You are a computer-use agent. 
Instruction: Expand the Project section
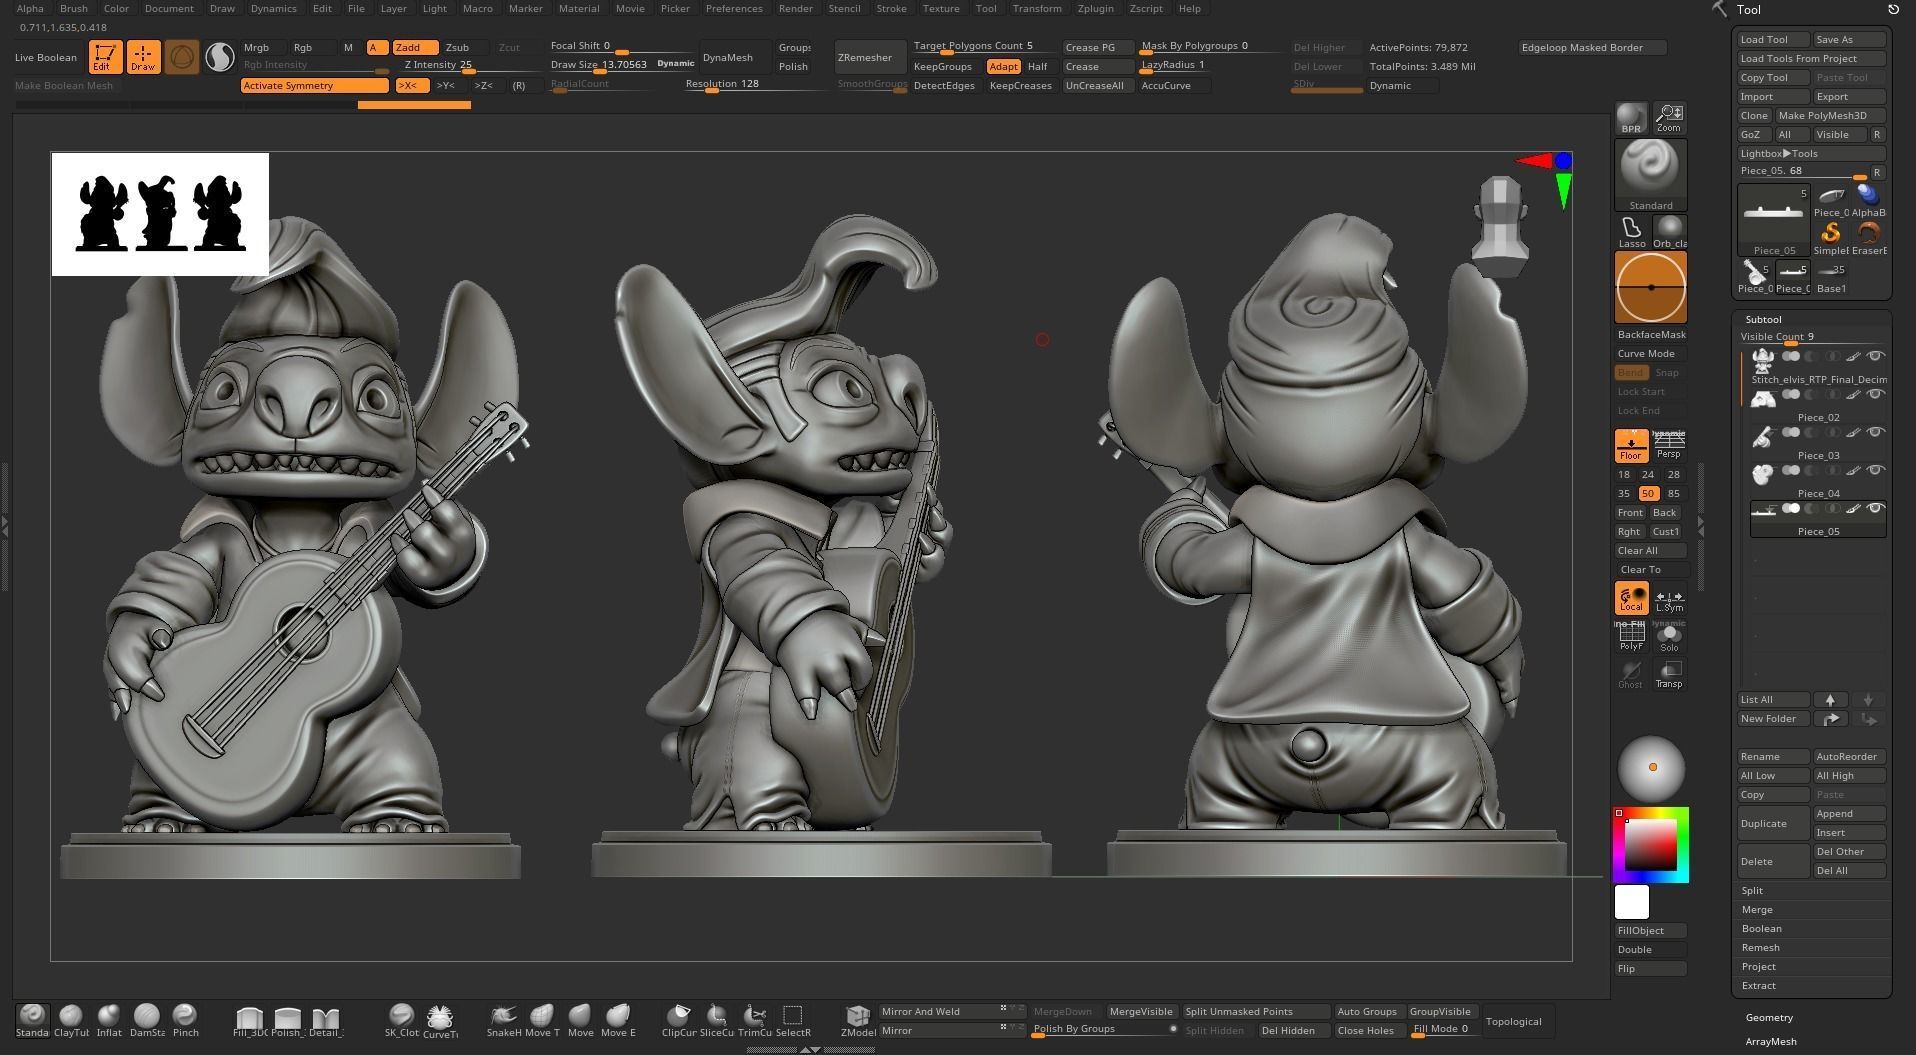(x=1758, y=966)
